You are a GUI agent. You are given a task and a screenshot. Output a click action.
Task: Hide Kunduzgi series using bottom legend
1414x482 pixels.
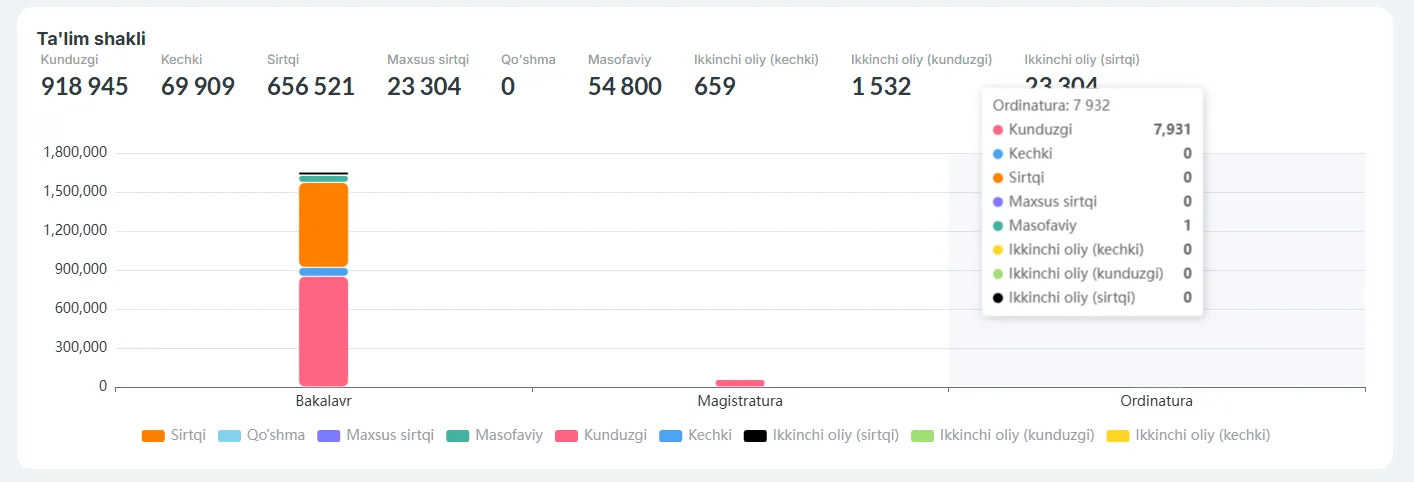(601, 435)
